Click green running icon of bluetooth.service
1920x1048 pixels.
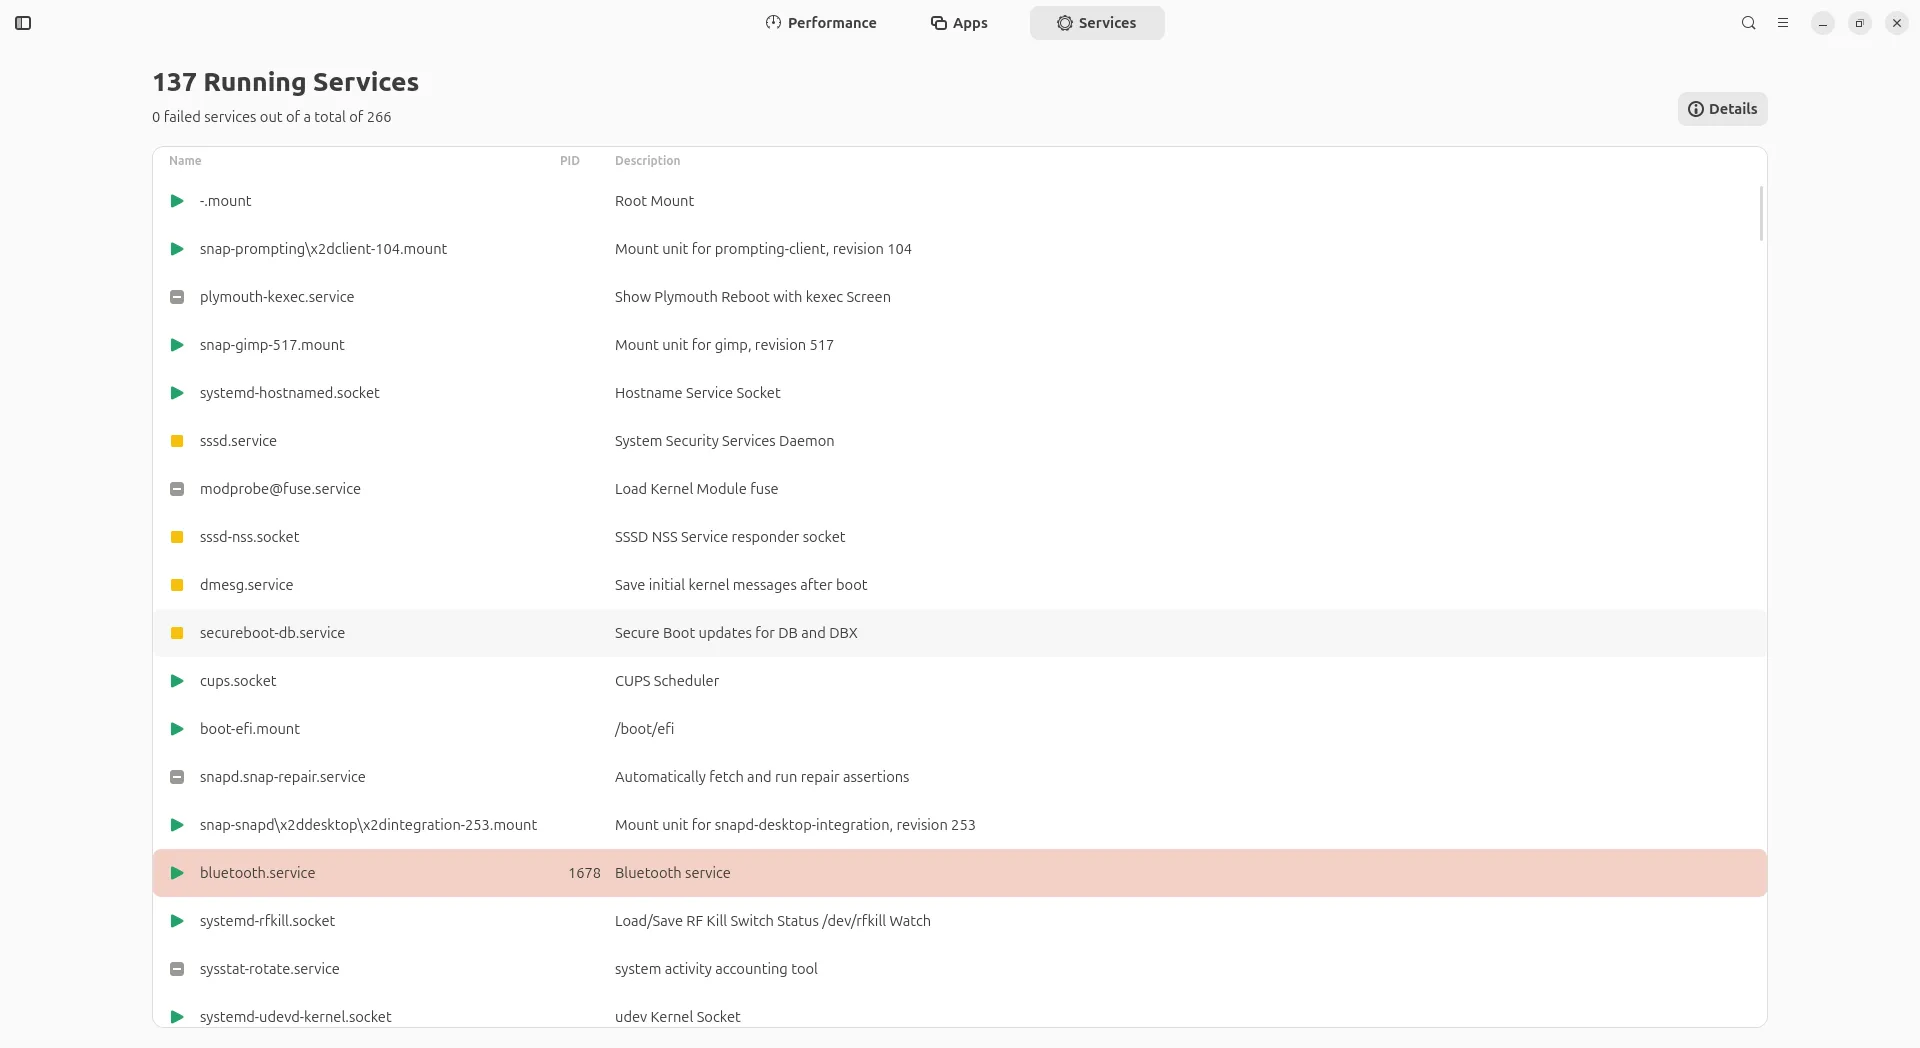(177, 873)
